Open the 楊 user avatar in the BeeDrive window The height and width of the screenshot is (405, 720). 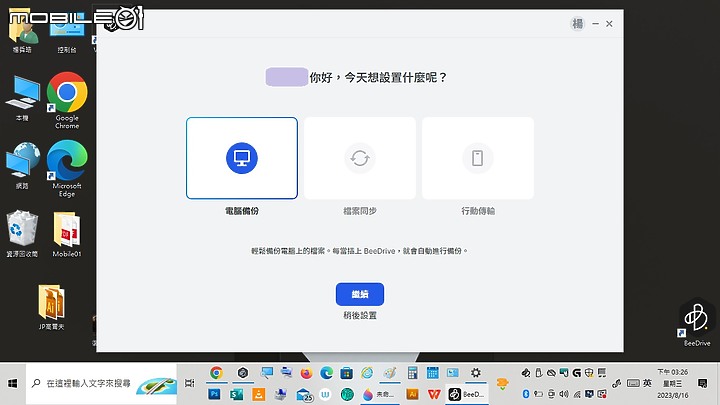pos(577,23)
